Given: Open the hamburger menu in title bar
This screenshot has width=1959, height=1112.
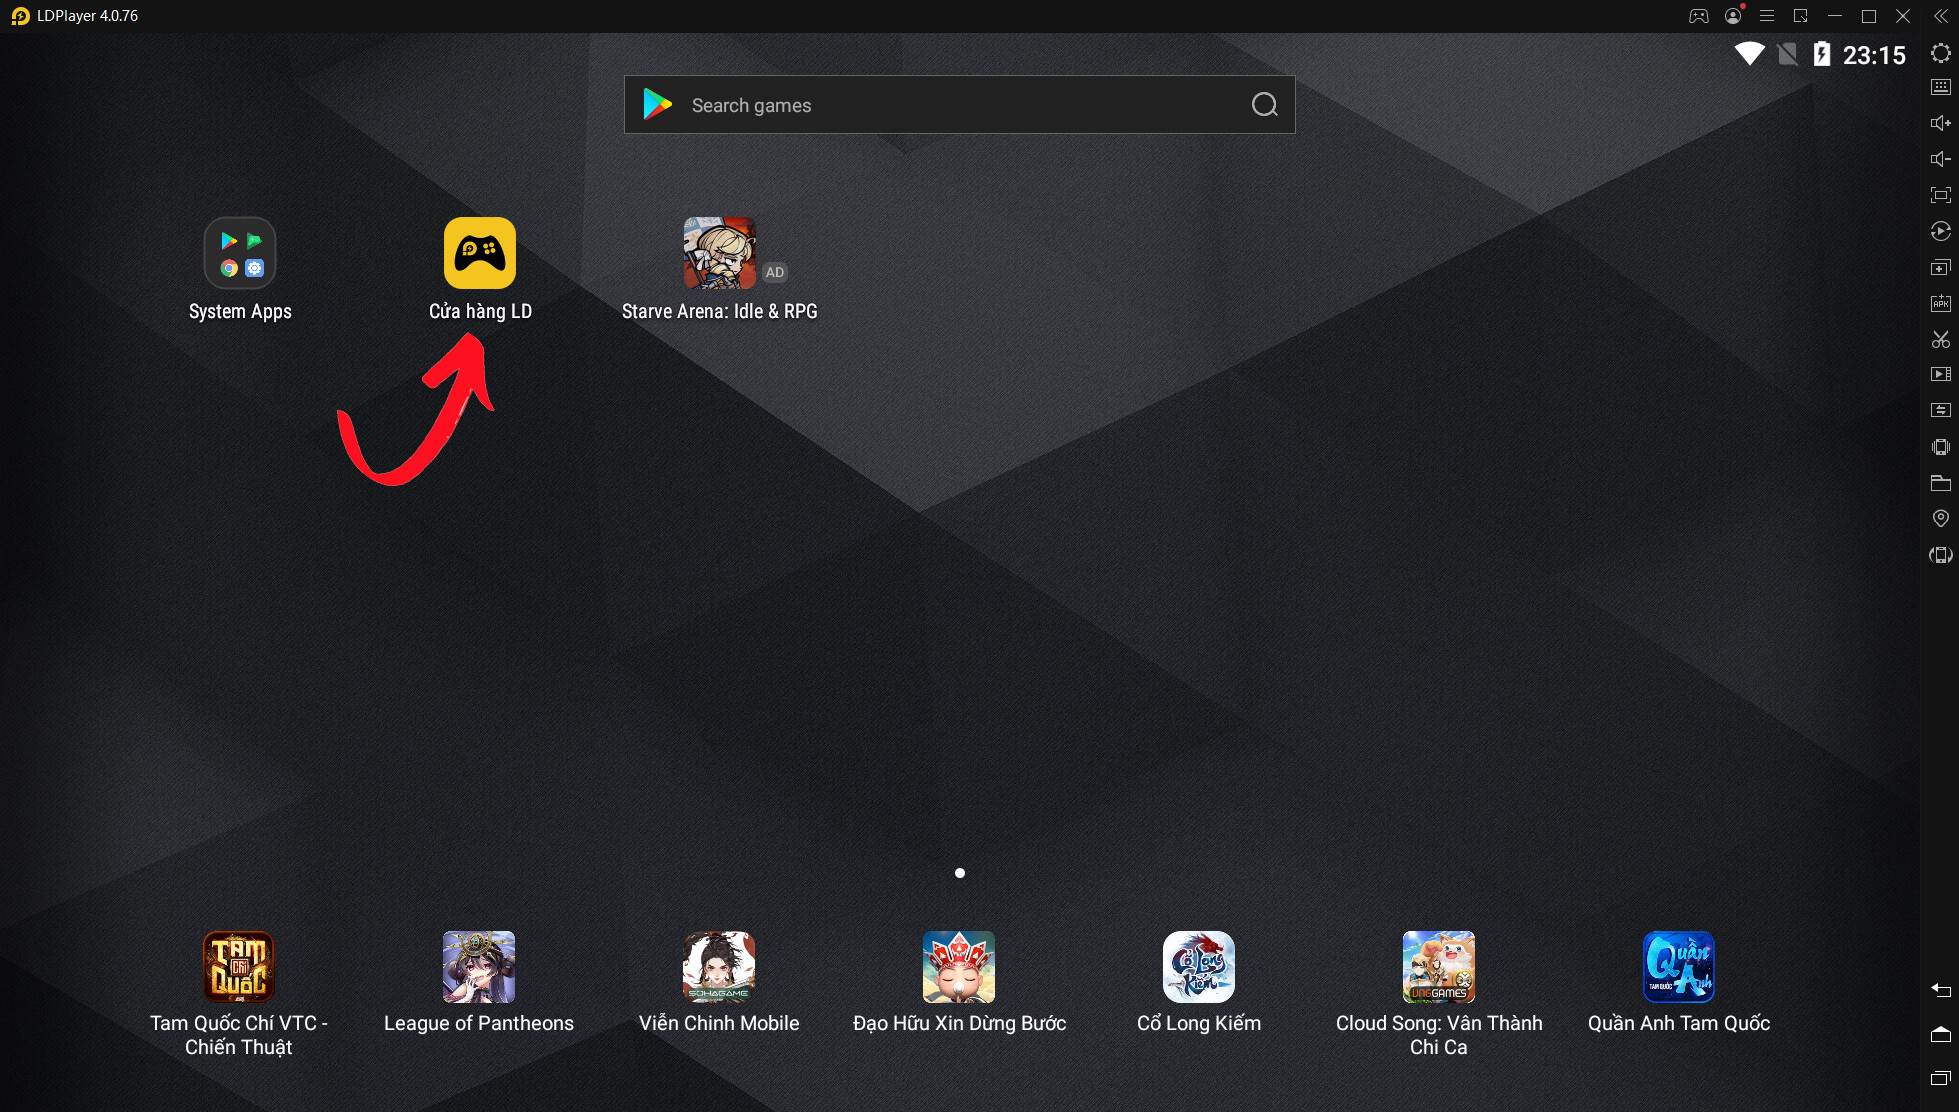Looking at the screenshot, I should pyautogui.click(x=1767, y=16).
